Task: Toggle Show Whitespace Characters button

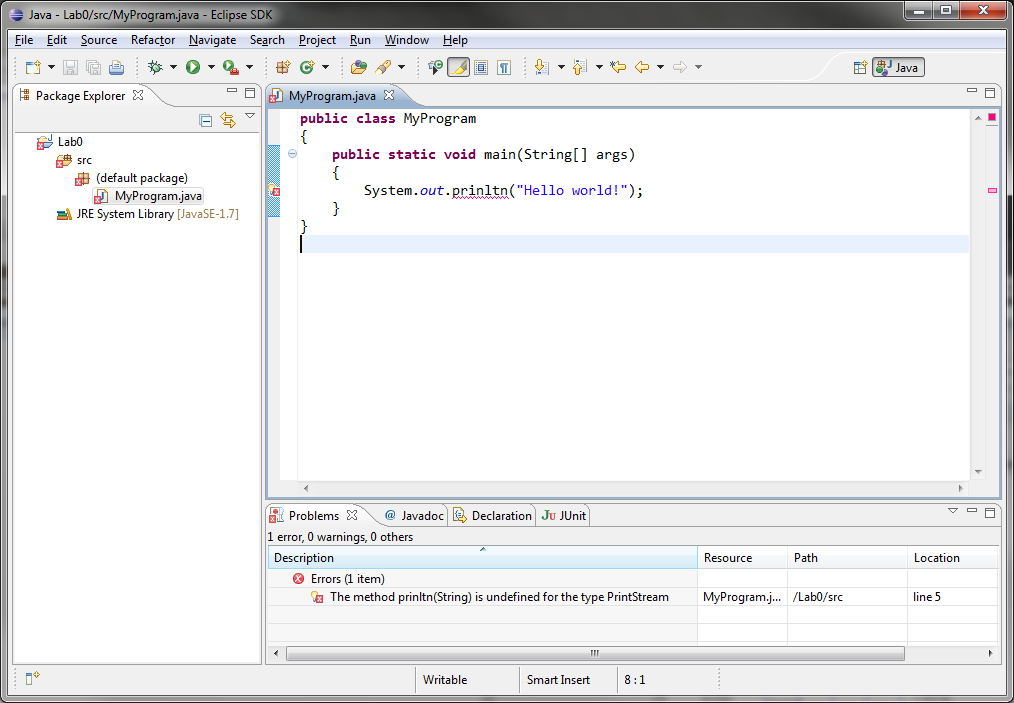Action: [x=504, y=67]
